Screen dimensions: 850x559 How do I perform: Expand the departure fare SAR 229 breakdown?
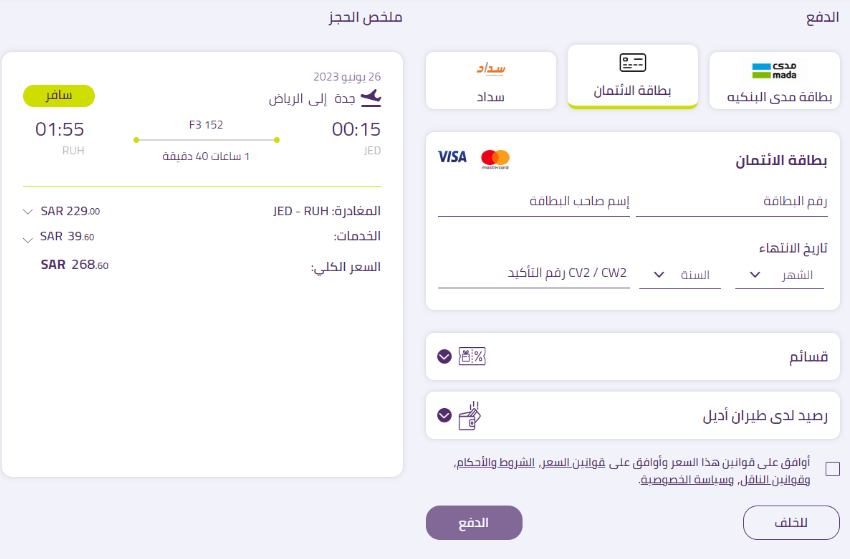click(27, 211)
